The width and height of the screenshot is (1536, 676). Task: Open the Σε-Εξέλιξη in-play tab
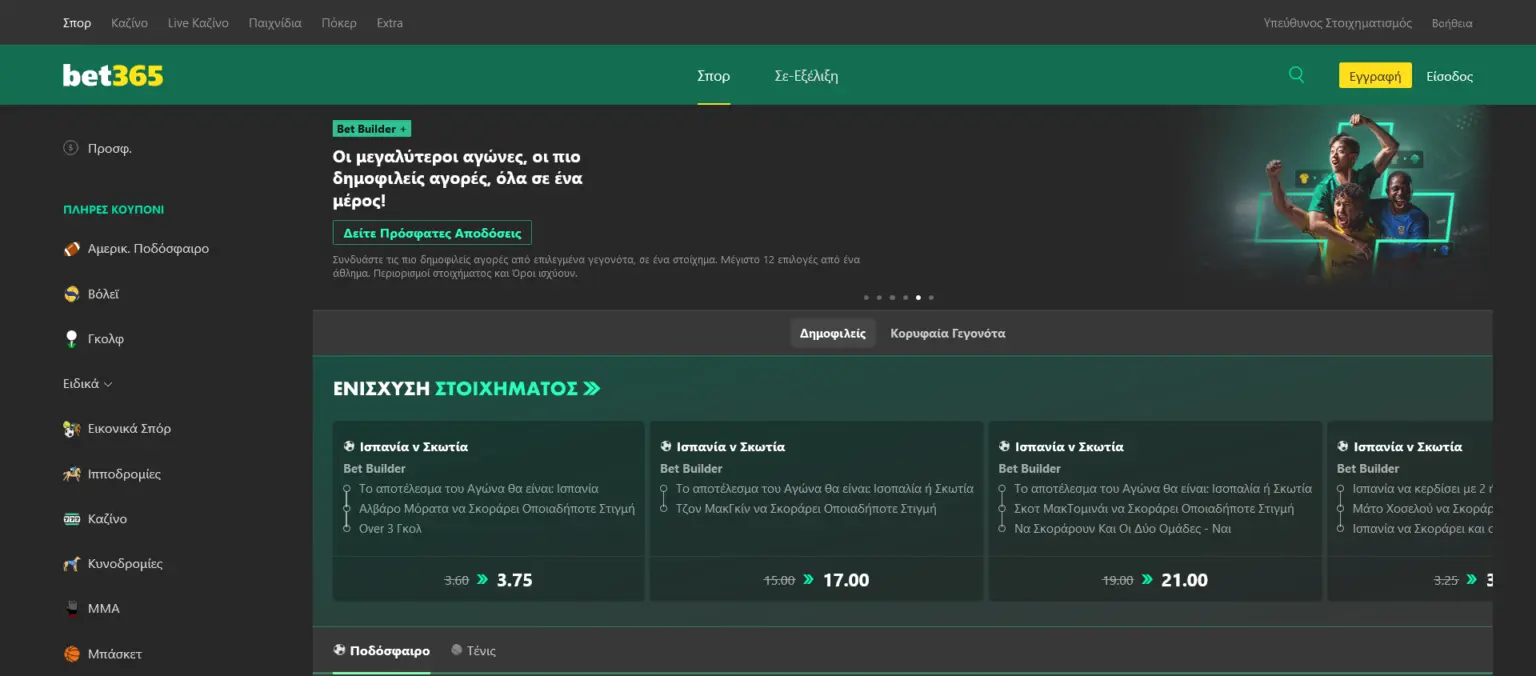[806, 76]
